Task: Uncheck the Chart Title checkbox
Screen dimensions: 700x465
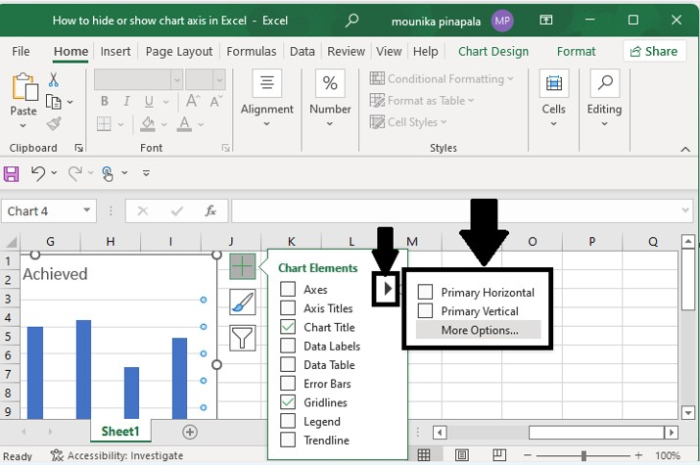Action: (288, 327)
